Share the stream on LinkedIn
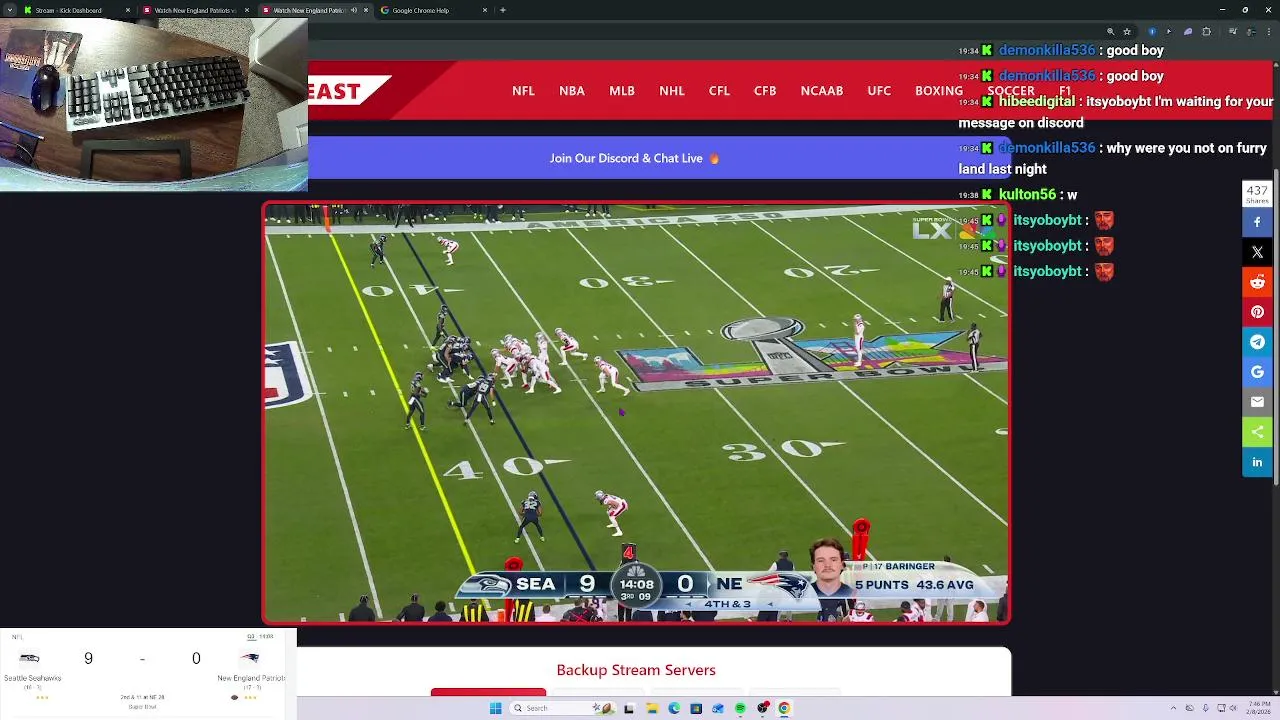The image size is (1280, 720). click(x=1257, y=462)
